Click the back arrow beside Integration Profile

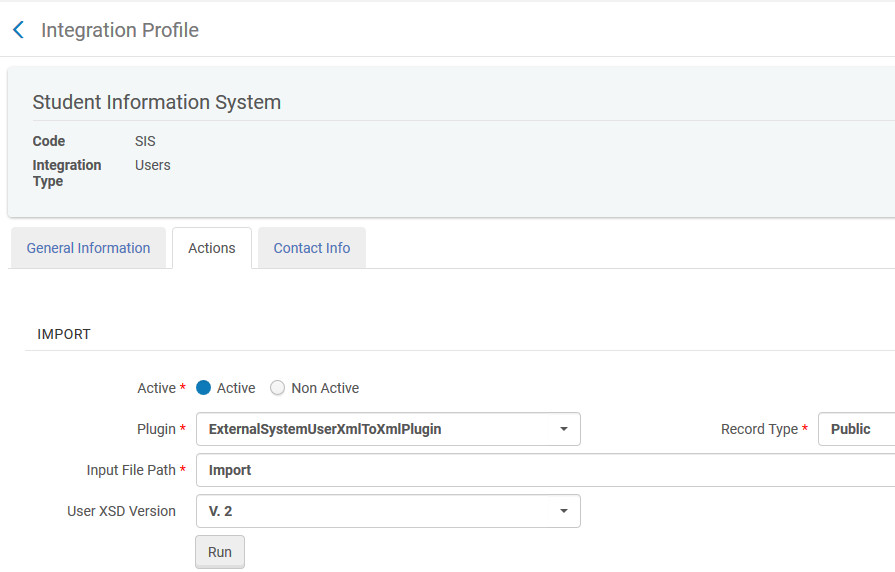point(18,30)
